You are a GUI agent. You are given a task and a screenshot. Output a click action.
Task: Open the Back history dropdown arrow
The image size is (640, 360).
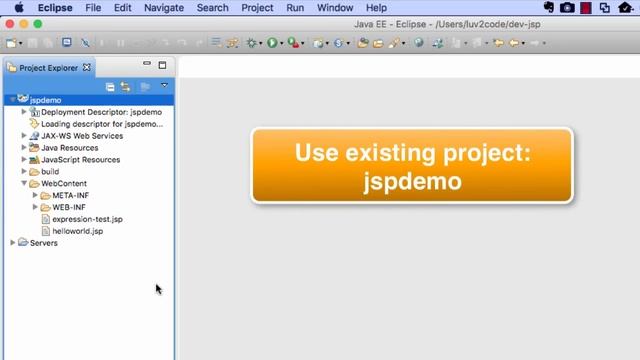[523, 43]
